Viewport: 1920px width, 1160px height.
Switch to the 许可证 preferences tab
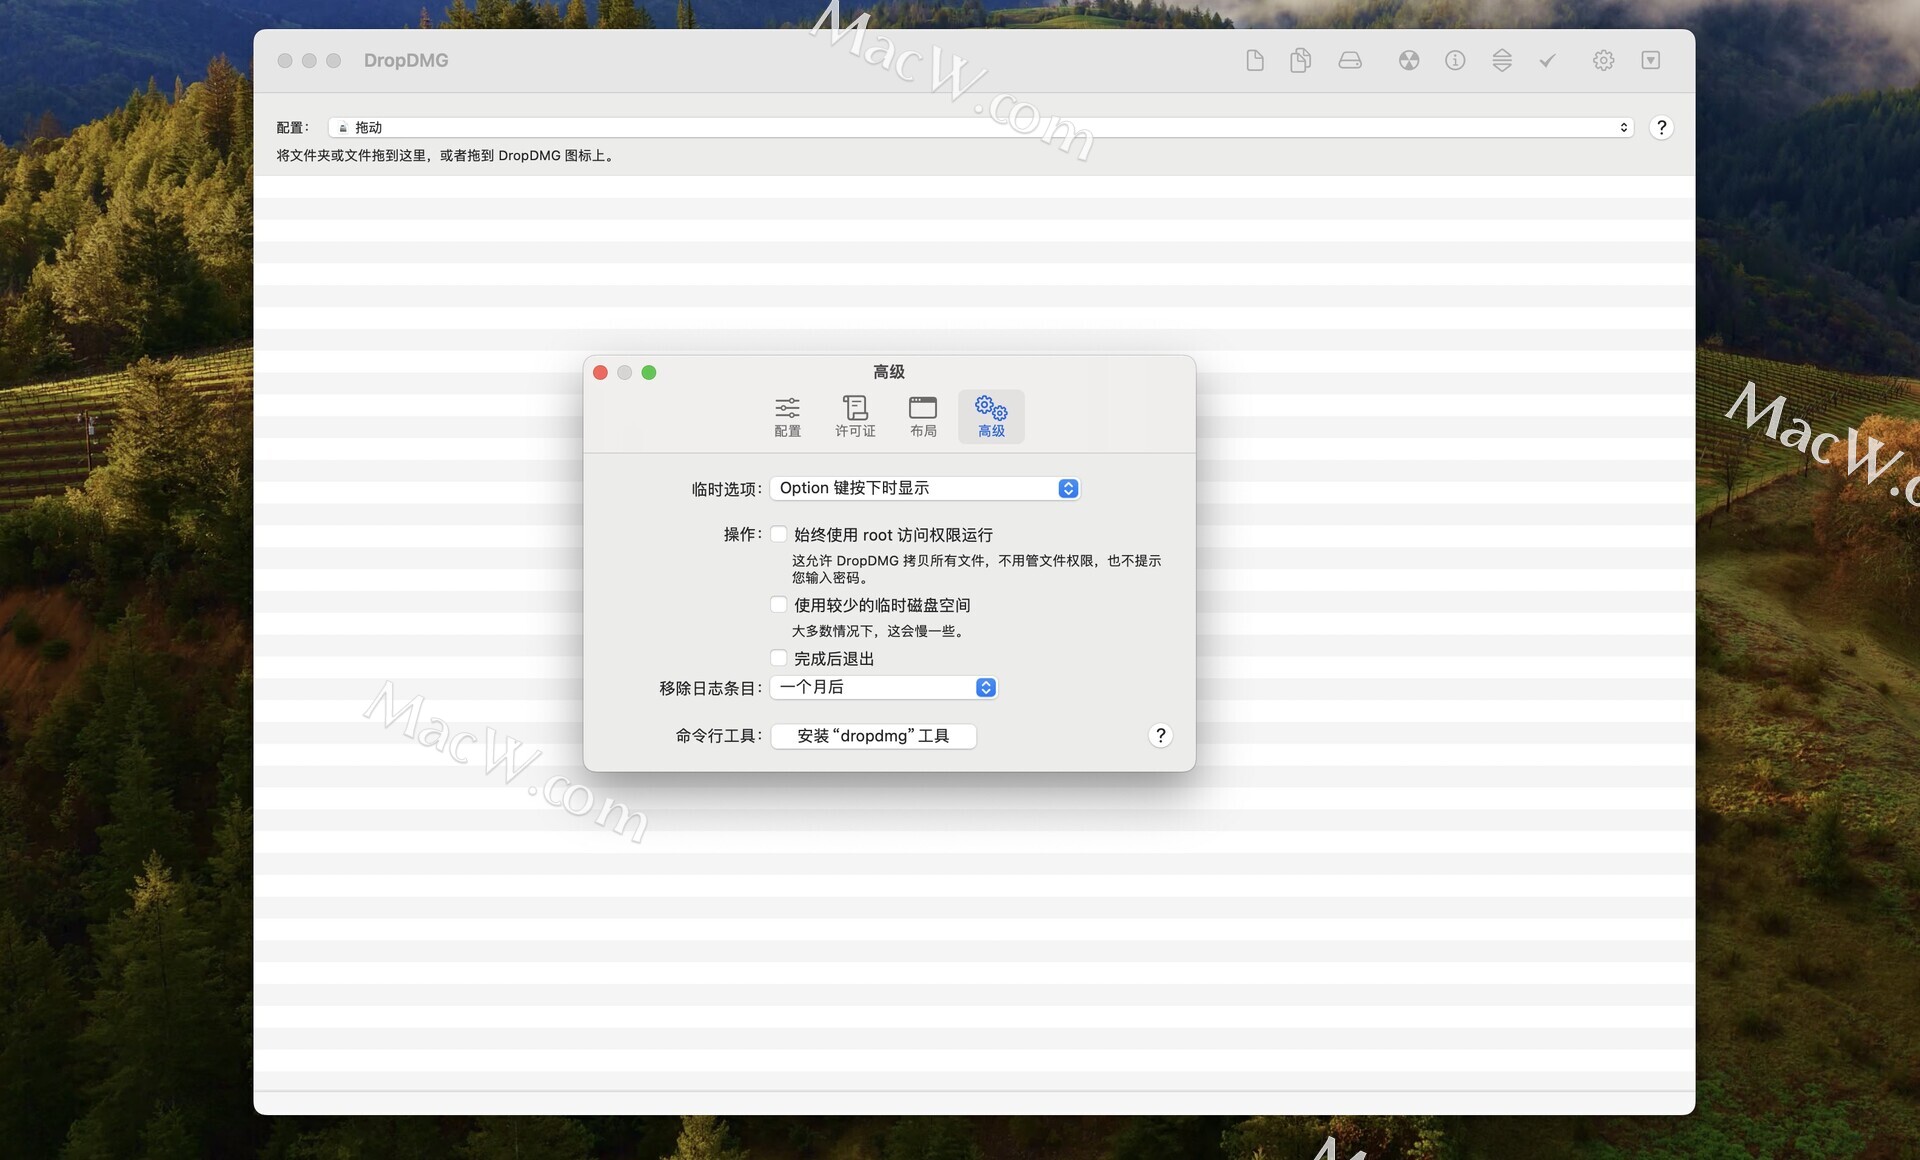pos(855,417)
